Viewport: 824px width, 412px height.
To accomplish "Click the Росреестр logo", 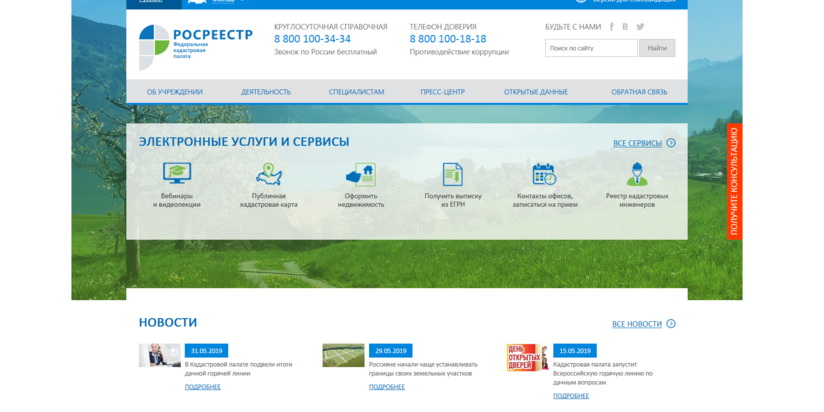I will [195, 47].
